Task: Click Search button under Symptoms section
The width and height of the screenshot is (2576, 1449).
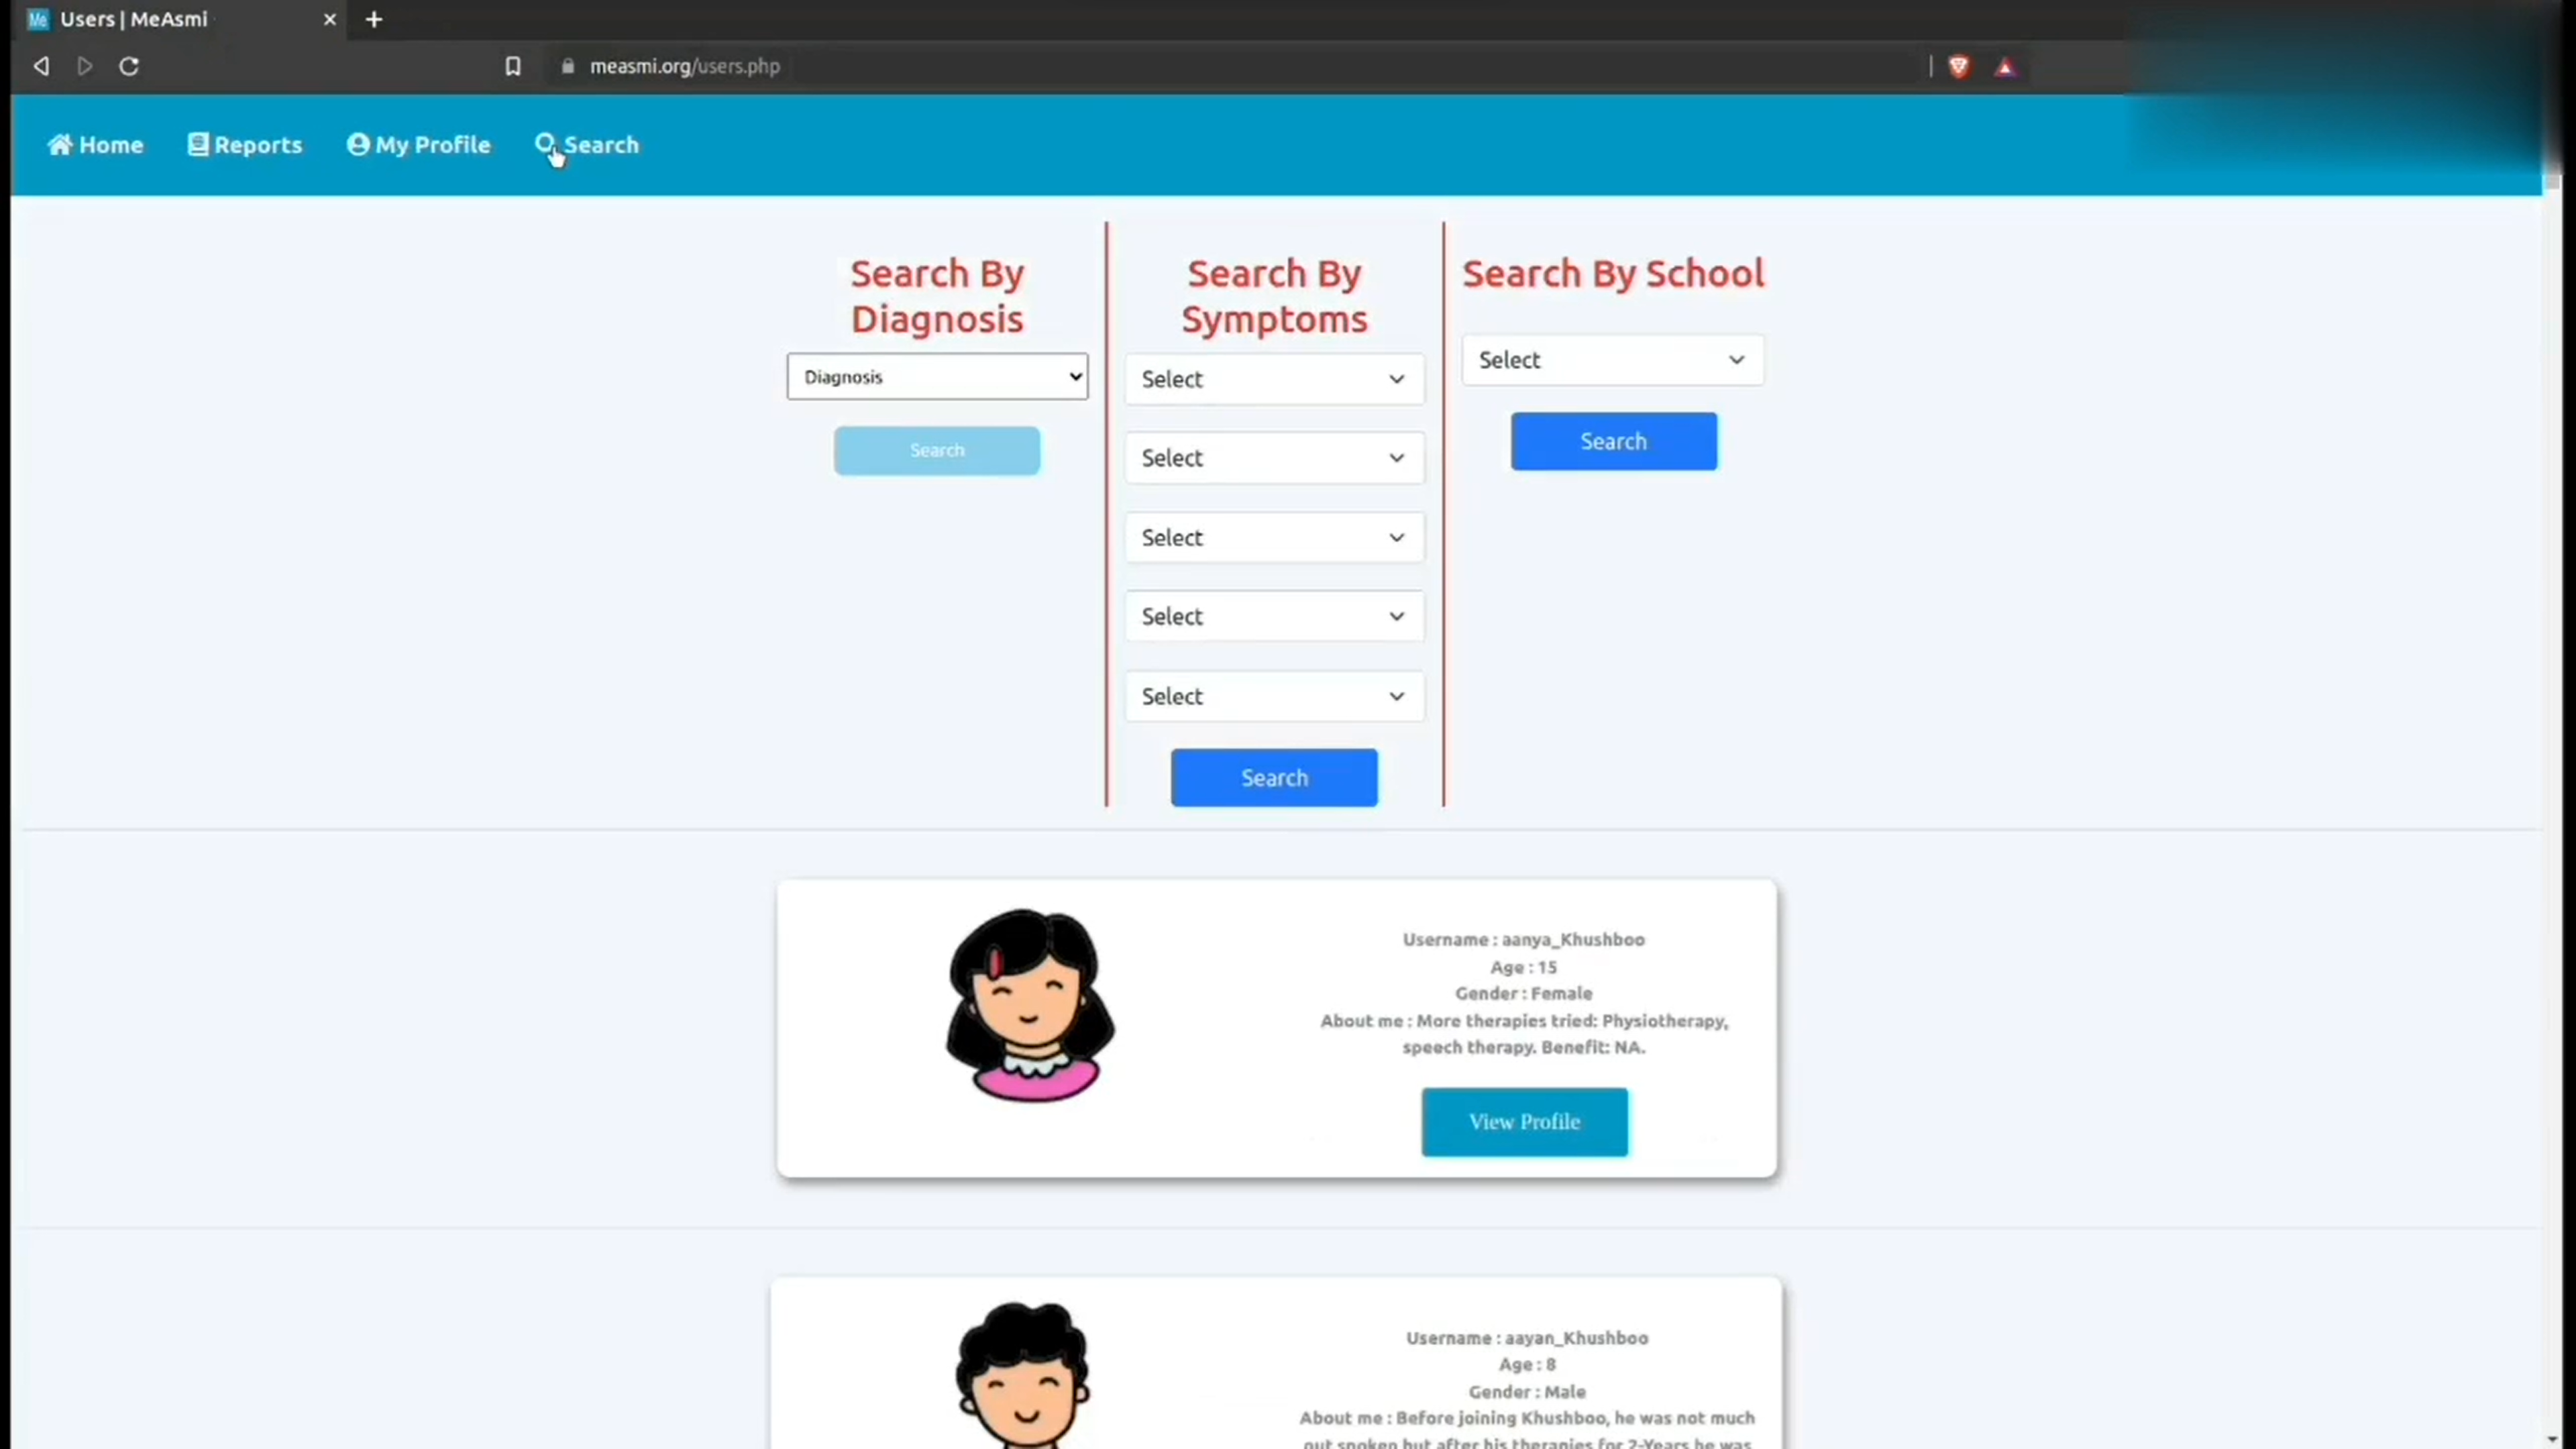Action: [x=1274, y=777]
